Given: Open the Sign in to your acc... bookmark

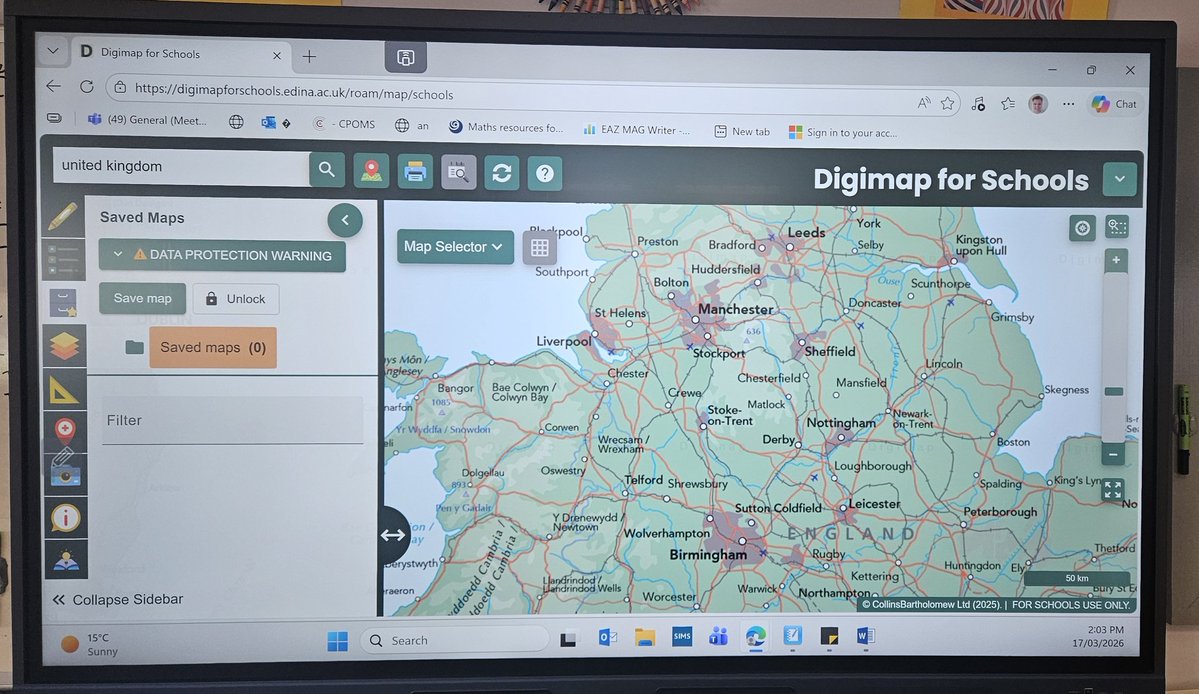Looking at the screenshot, I should coord(843,132).
